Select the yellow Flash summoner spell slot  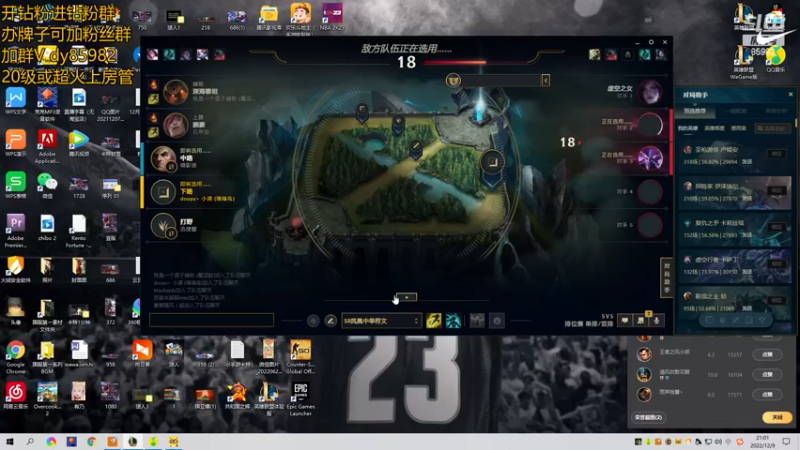tap(434, 320)
